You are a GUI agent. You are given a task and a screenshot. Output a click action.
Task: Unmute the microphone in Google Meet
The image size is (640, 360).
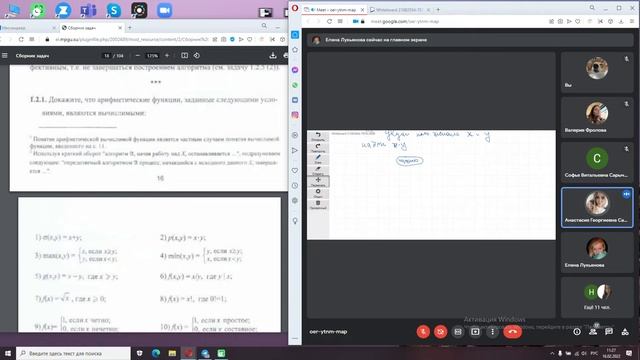(x=423, y=332)
